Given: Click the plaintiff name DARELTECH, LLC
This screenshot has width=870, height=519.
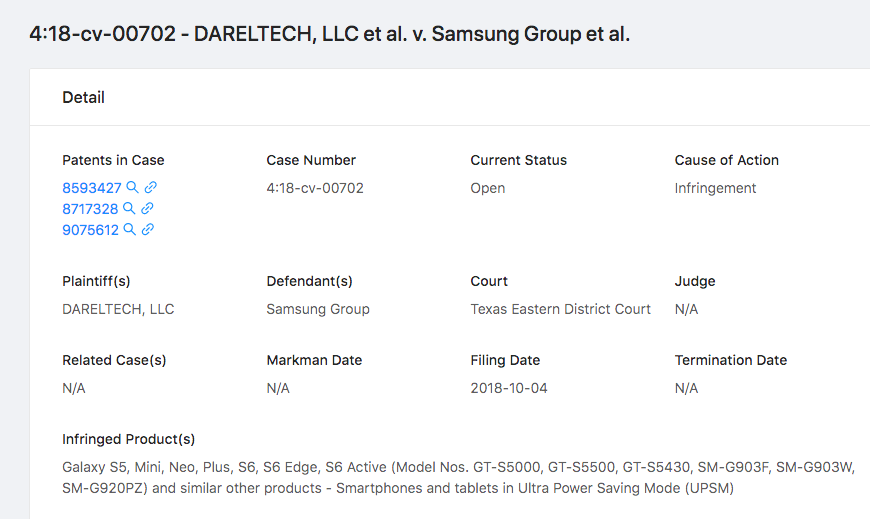Looking at the screenshot, I should (x=118, y=309).
